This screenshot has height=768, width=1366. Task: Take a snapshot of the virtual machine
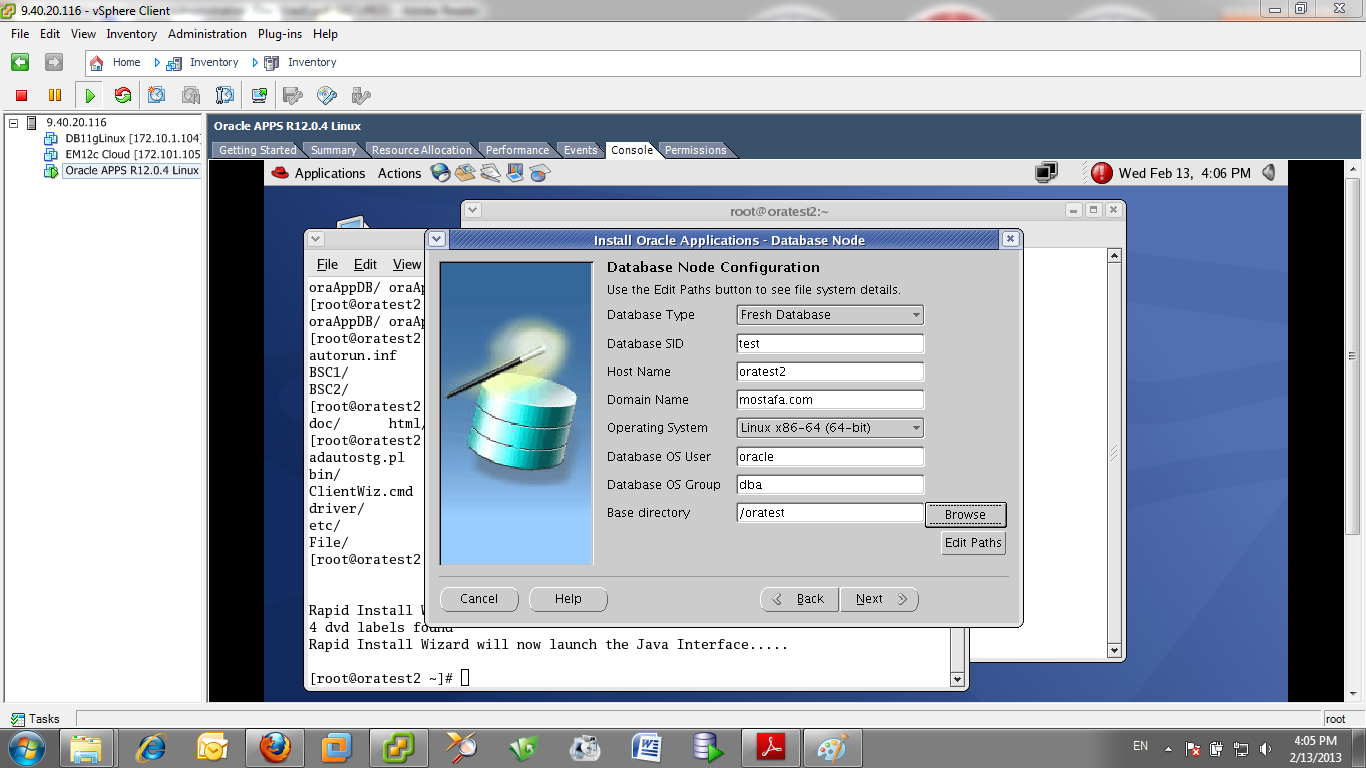[157, 95]
